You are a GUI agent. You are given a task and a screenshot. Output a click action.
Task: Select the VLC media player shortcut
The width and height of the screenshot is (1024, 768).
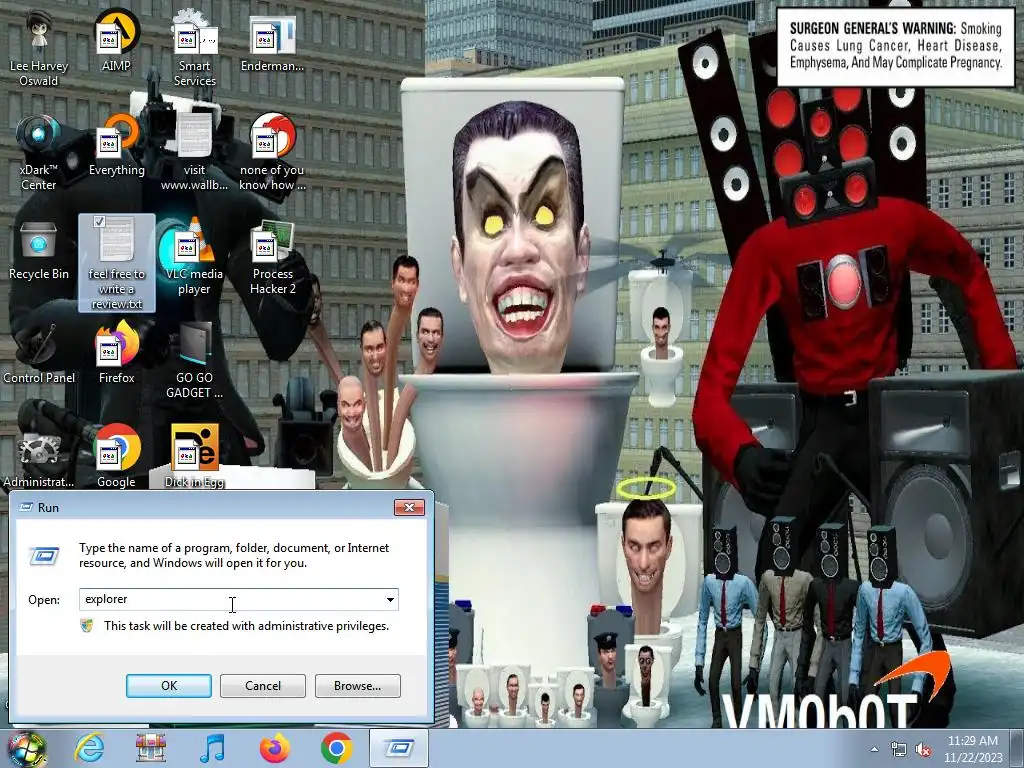pos(194,258)
